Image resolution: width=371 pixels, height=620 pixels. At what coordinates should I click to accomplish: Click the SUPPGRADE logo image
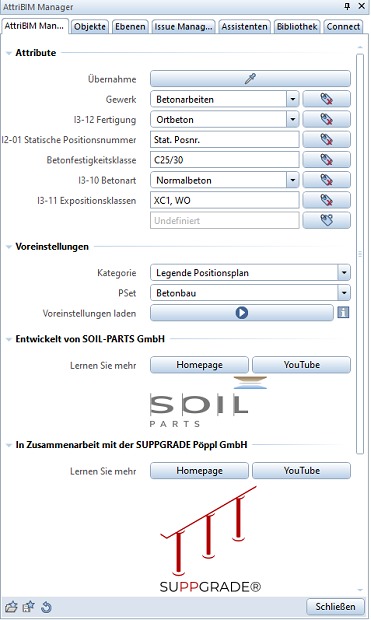coord(210,540)
